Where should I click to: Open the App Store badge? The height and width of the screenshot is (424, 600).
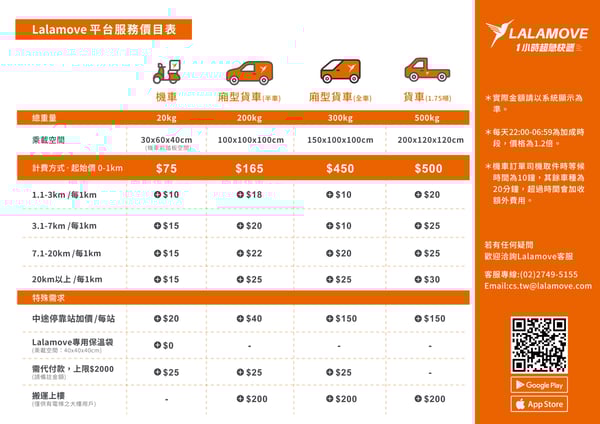click(x=539, y=404)
